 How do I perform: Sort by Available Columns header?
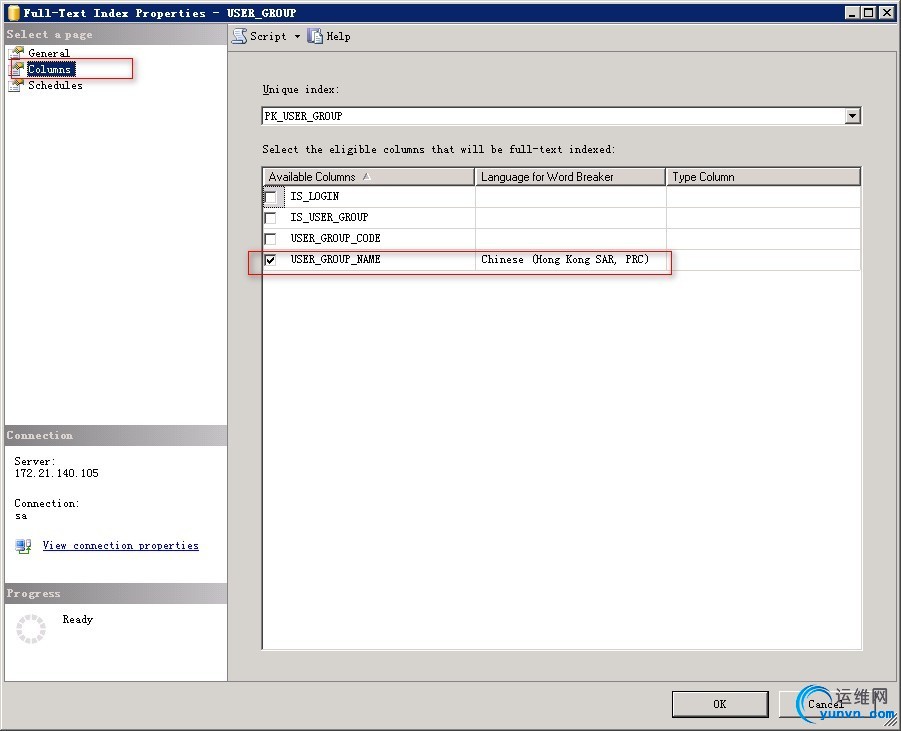click(x=369, y=177)
